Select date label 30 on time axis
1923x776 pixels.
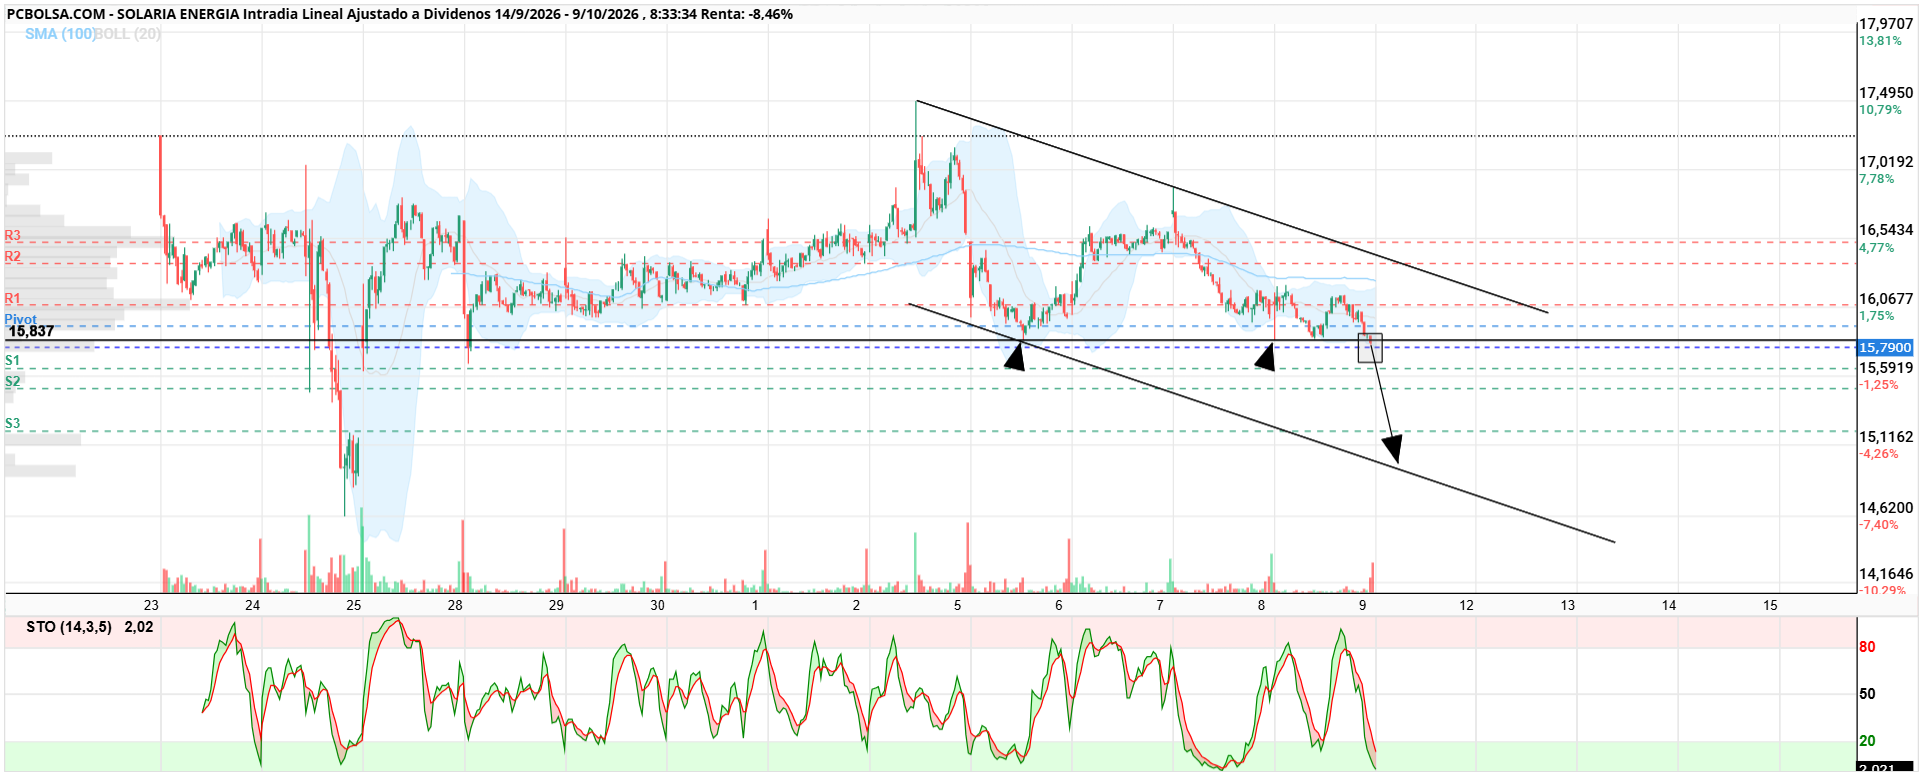point(657,605)
